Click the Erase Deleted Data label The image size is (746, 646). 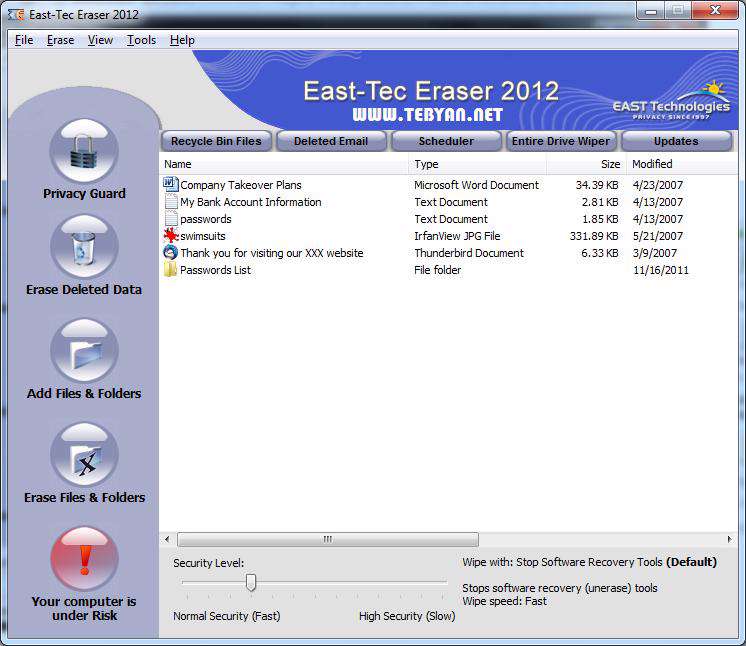pos(84,290)
